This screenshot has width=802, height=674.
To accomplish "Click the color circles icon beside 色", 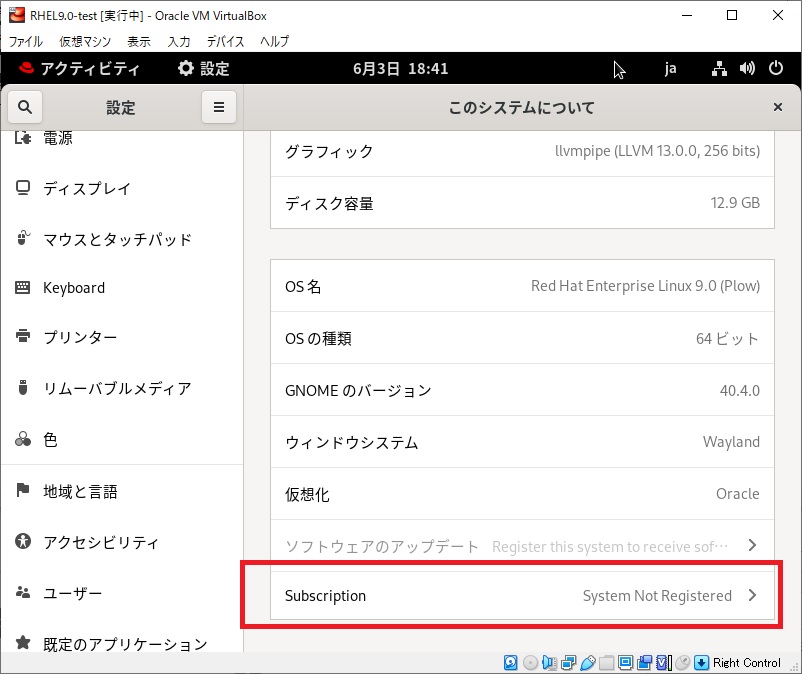I will pyautogui.click(x=23, y=439).
